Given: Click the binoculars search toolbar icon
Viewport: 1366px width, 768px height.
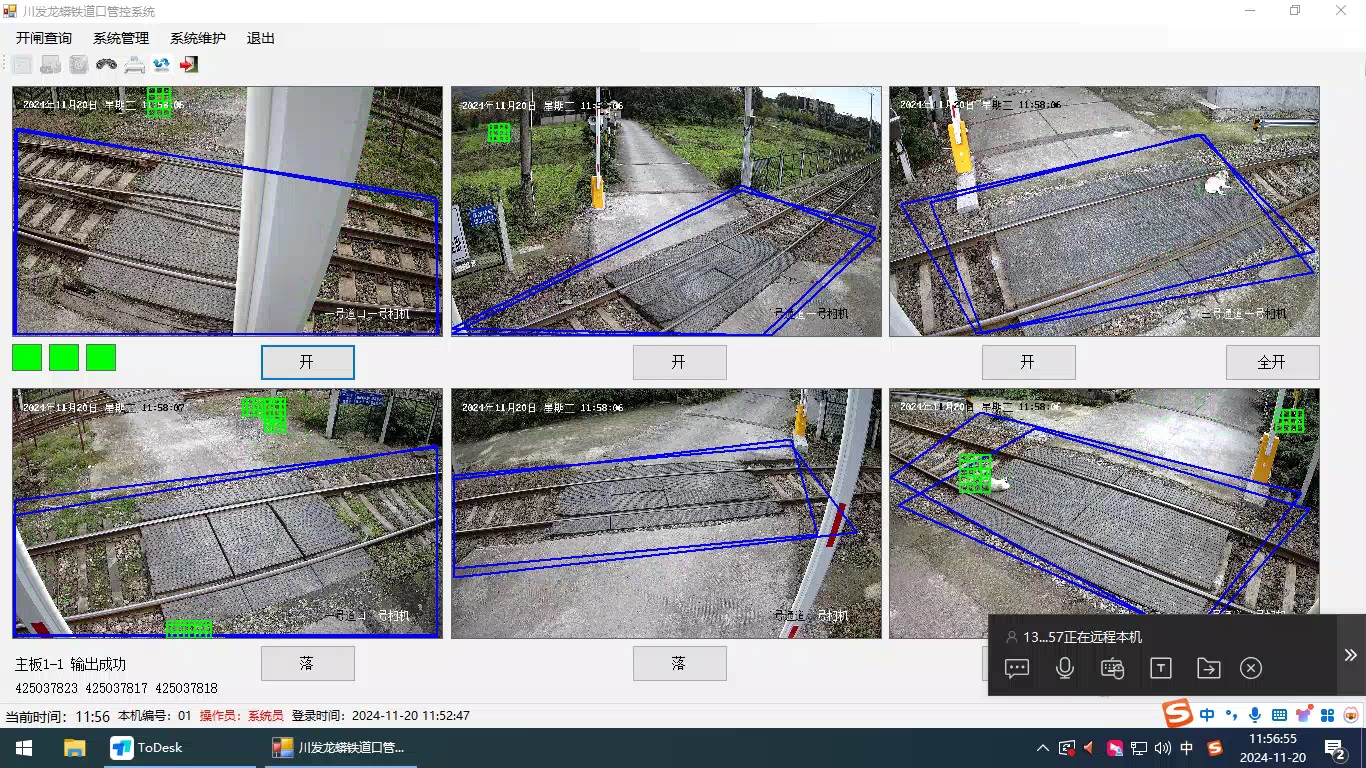Looking at the screenshot, I should pos(106,65).
